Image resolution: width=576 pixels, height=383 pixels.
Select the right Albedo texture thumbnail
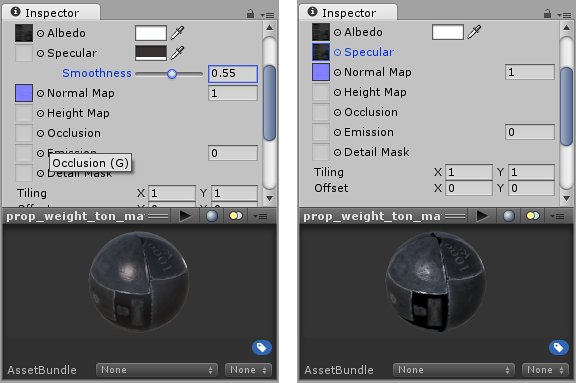(x=321, y=32)
